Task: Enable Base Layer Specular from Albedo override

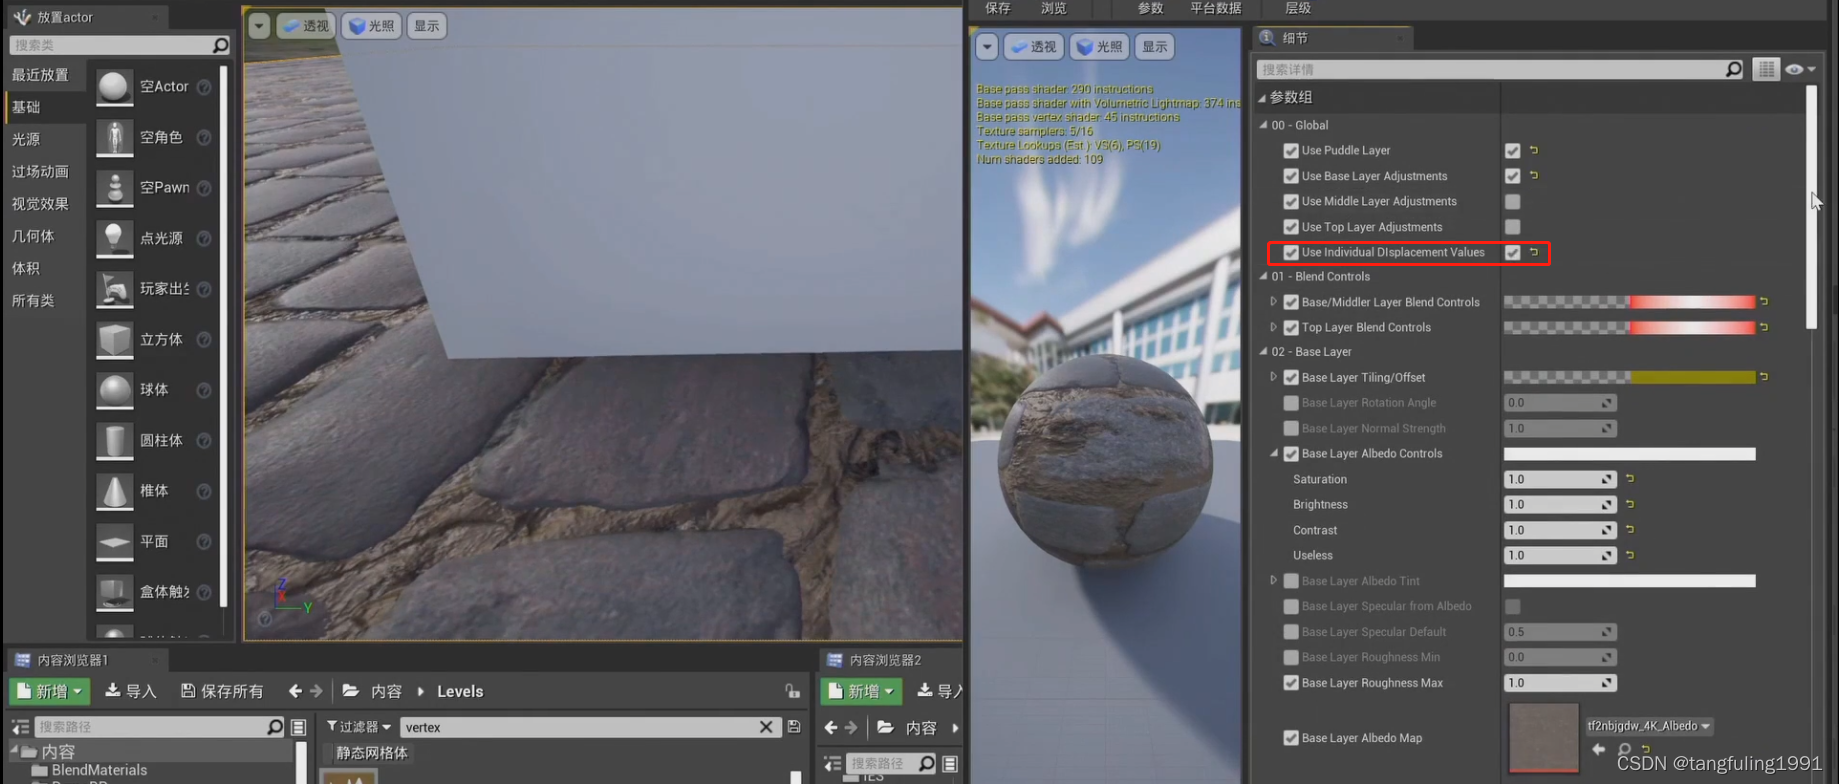Action: click(1291, 606)
